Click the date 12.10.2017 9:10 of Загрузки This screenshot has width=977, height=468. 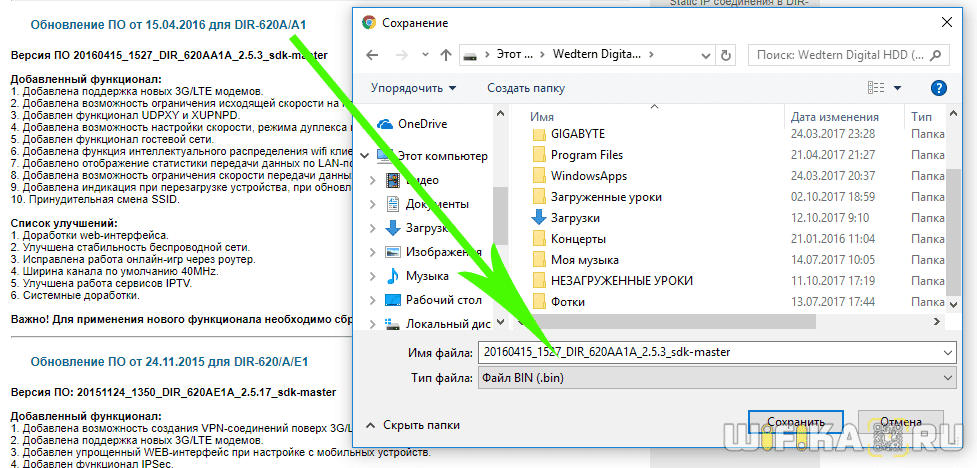(830, 218)
